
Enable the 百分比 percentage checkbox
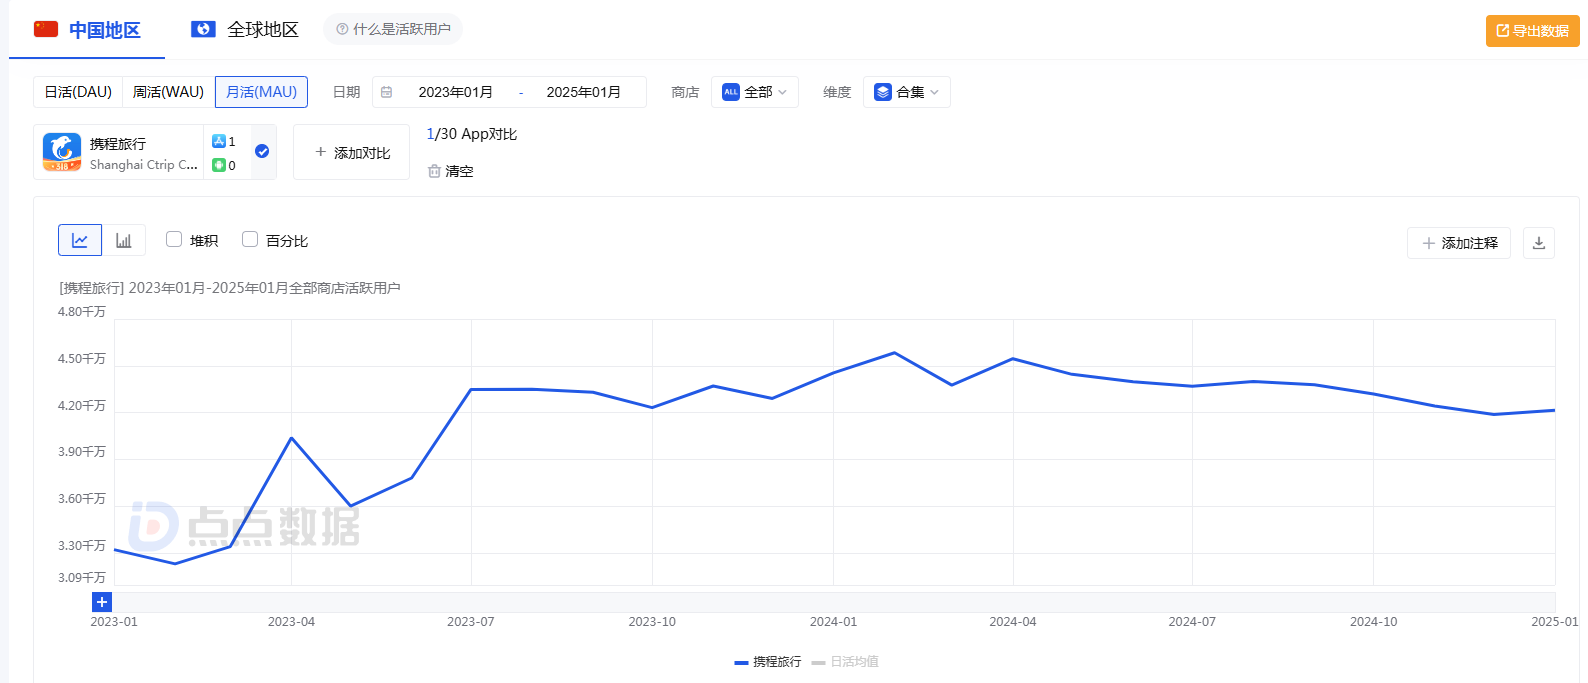250,240
